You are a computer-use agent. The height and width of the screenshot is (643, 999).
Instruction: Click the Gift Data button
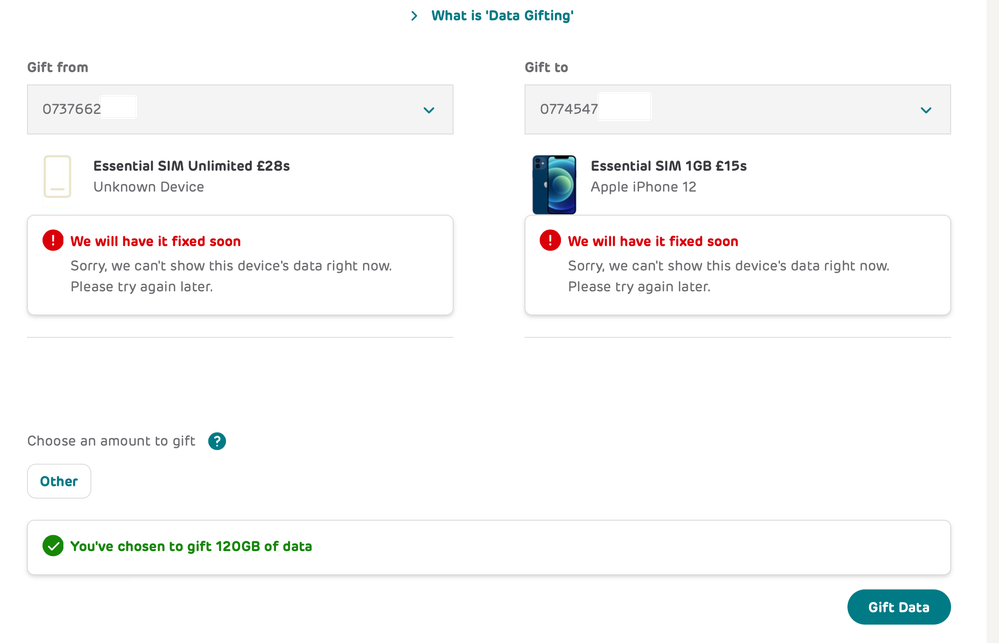click(x=898, y=607)
